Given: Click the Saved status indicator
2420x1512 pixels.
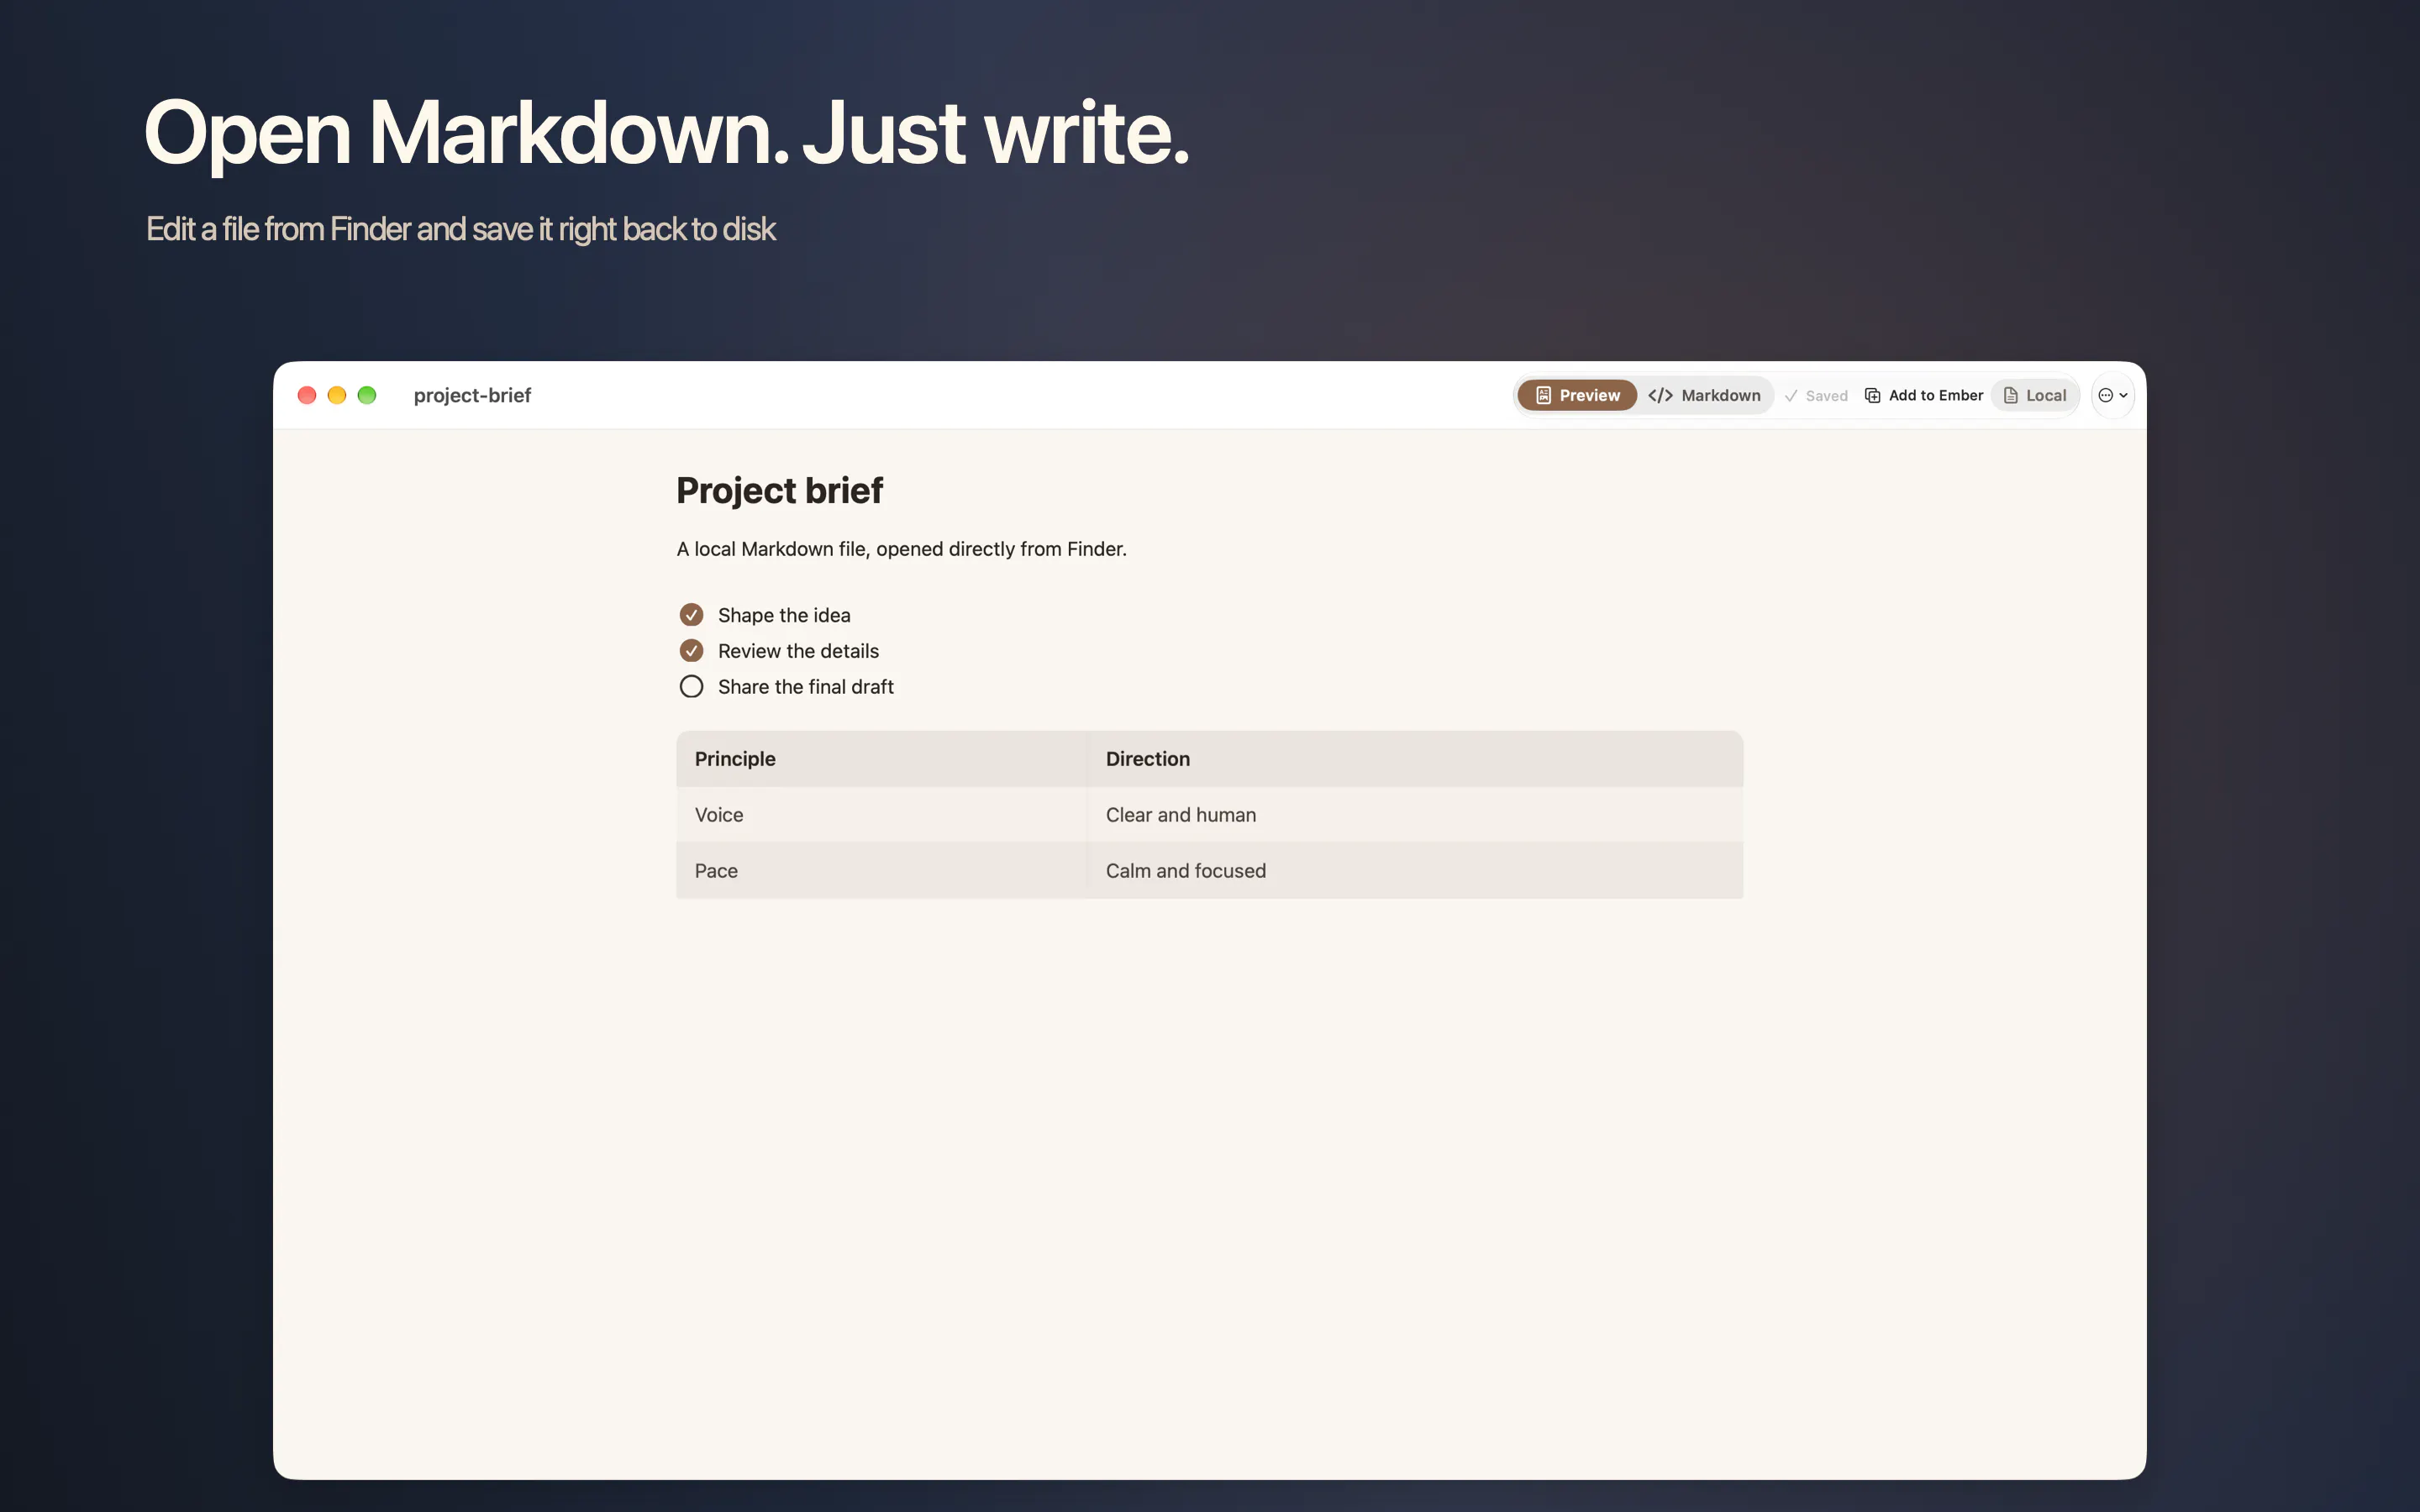Looking at the screenshot, I should point(1816,396).
